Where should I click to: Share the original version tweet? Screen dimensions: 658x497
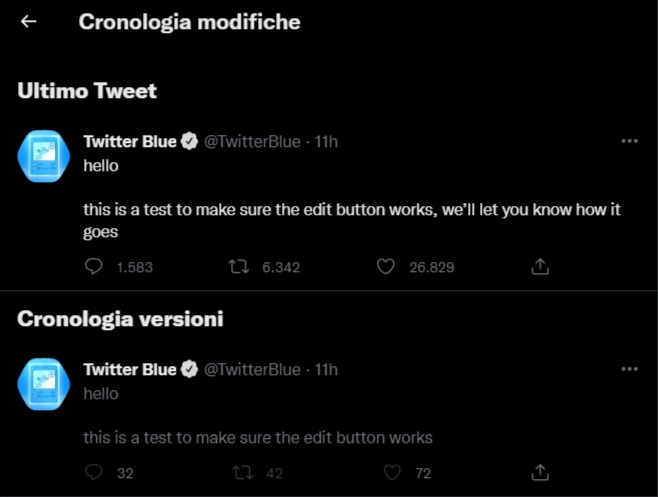tap(539, 473)
